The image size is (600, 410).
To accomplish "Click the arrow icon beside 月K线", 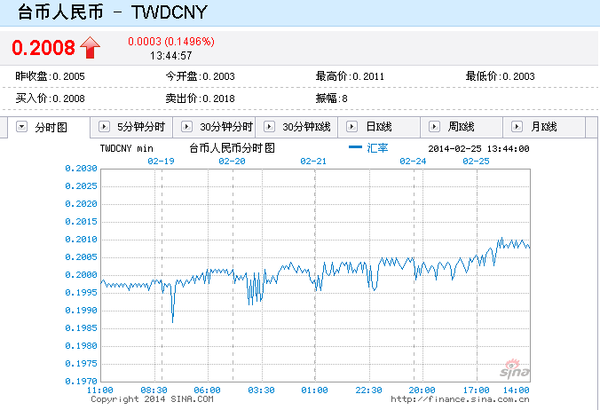I will 515,127.
